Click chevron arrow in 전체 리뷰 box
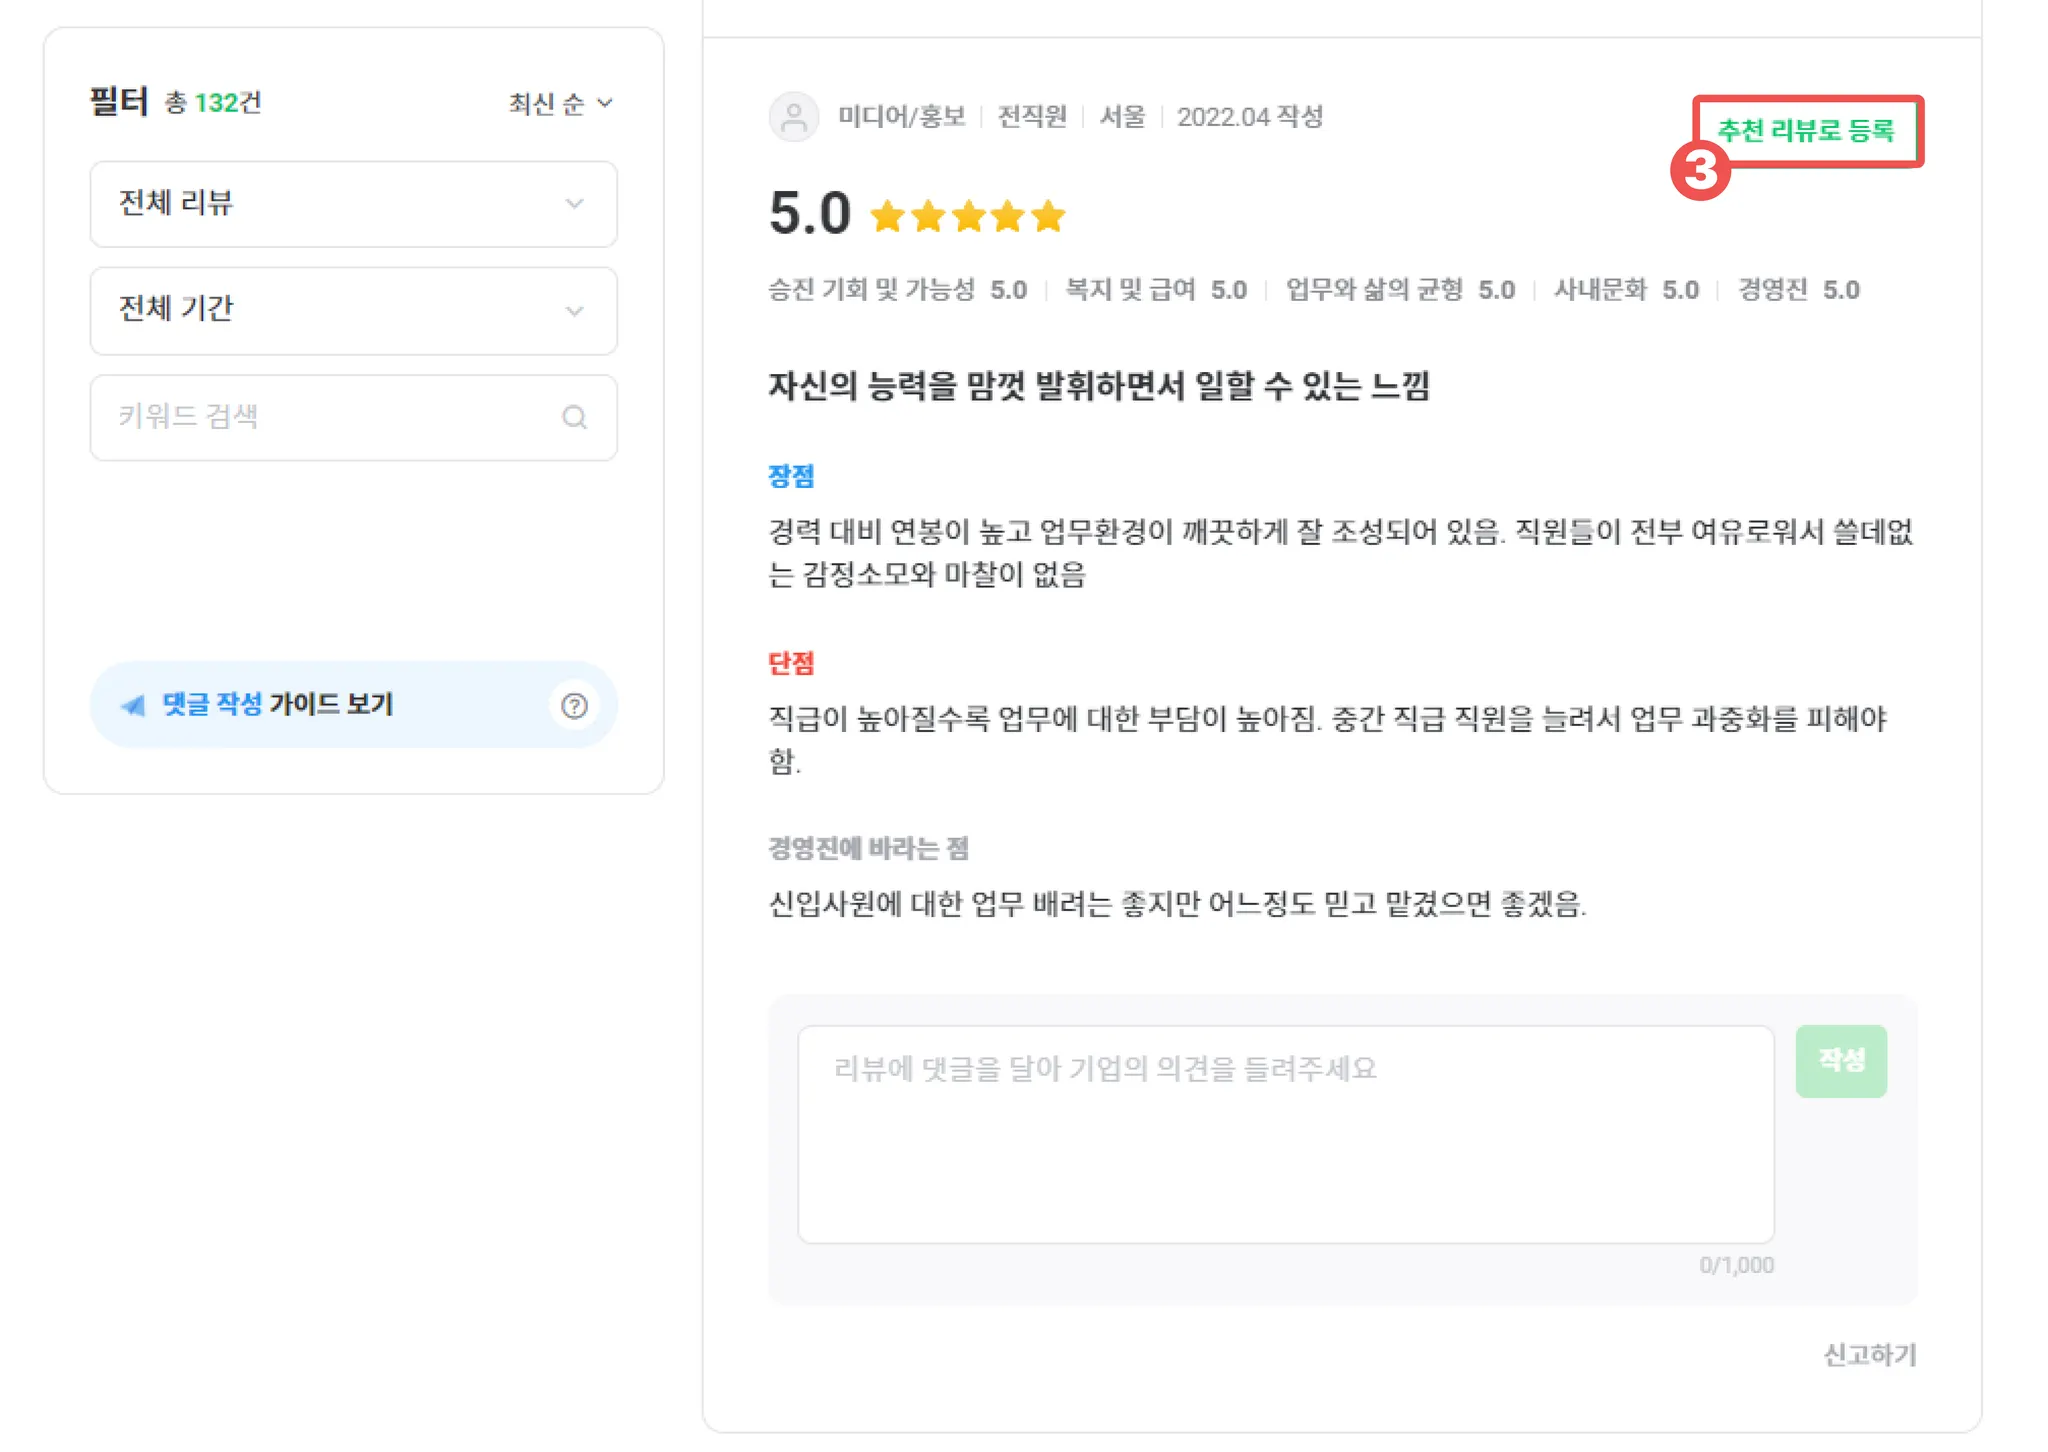2048x1452 pixels. click(x=574, y=204)
